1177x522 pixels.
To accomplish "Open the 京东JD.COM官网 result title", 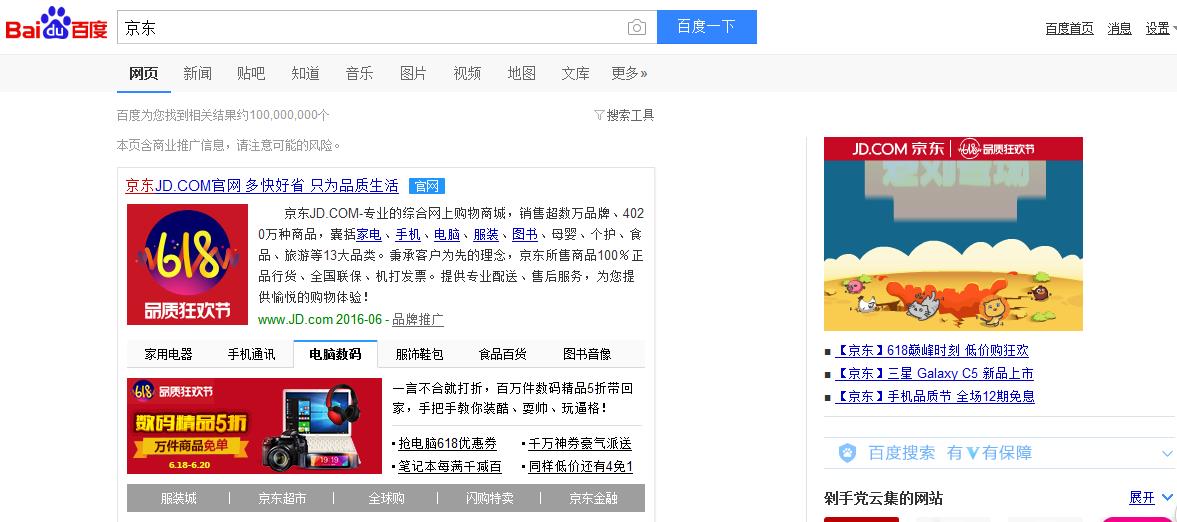I will (x=262, y=186).
